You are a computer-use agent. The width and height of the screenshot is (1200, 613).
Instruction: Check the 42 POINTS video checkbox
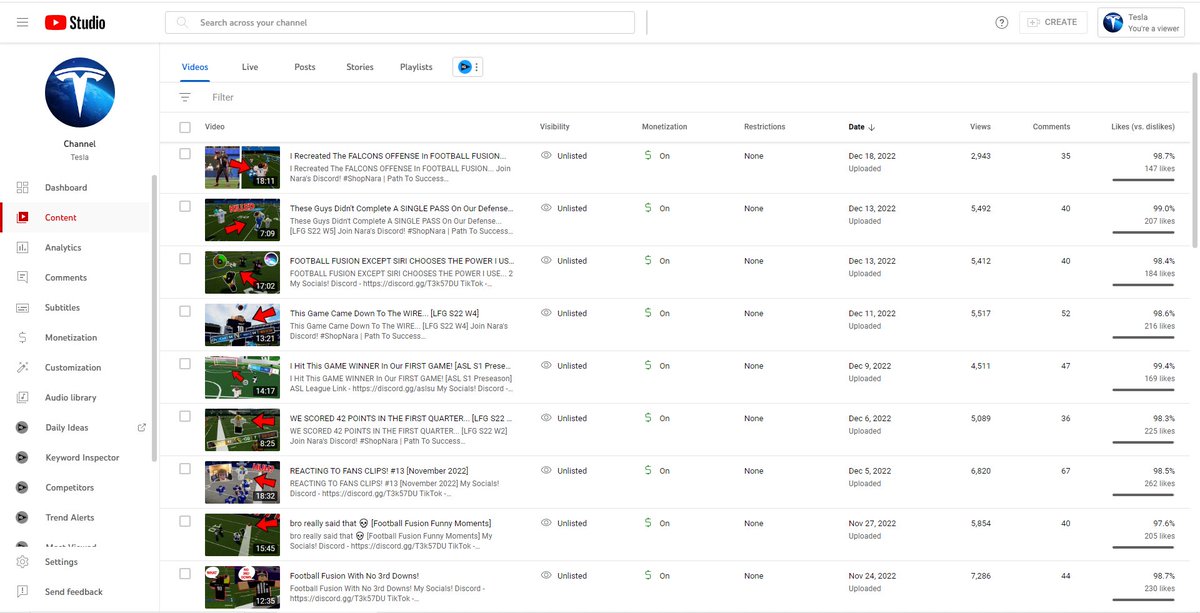[x=185, y=416]
